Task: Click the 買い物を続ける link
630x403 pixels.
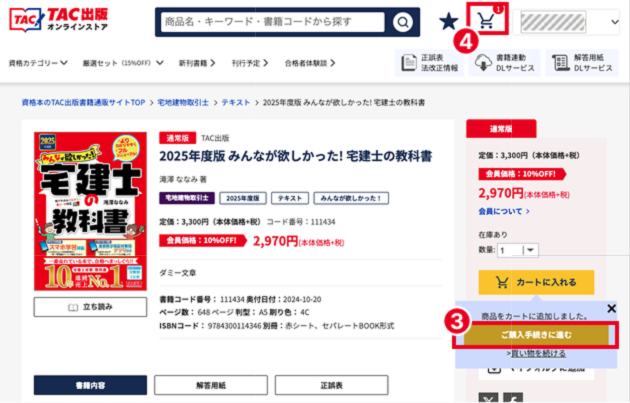Action: 538,353
